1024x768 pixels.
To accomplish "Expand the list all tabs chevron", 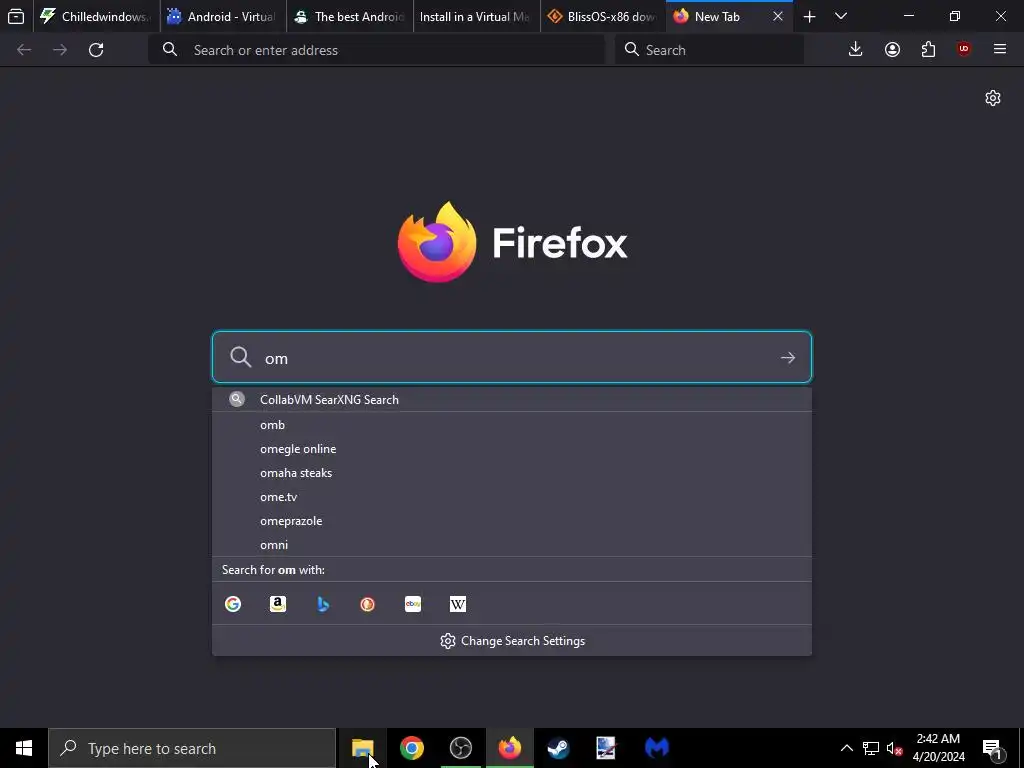I will 841,16.
